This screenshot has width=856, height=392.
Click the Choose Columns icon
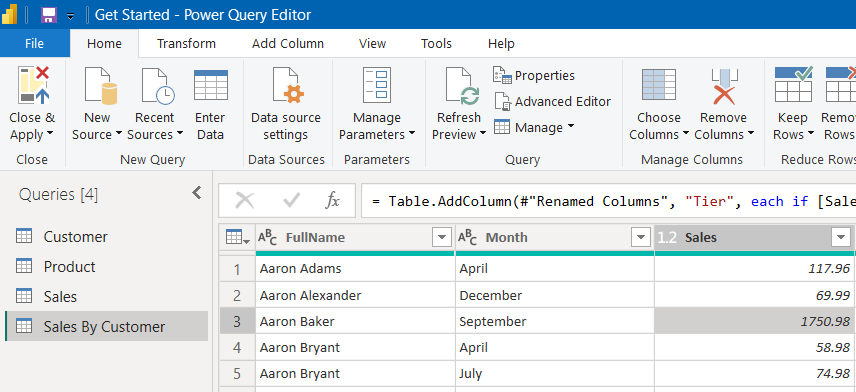tap(659, 85)
